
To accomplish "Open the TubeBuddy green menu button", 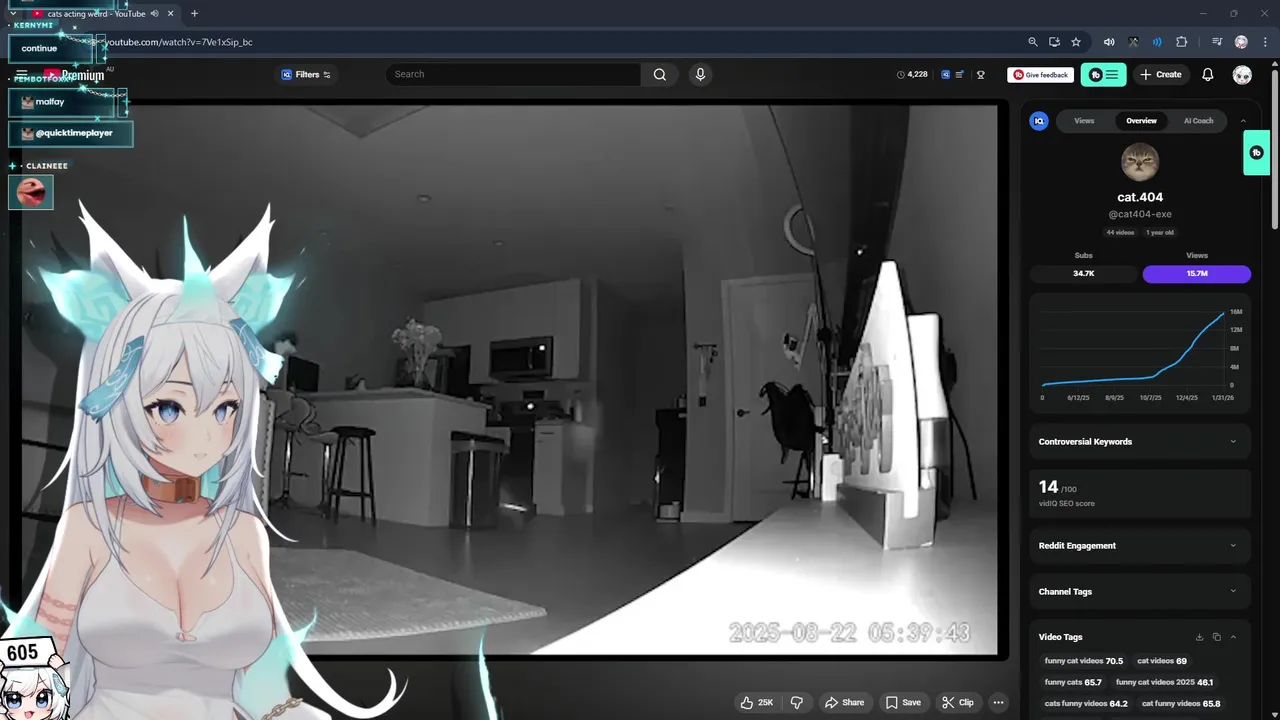I will 1103,75.
